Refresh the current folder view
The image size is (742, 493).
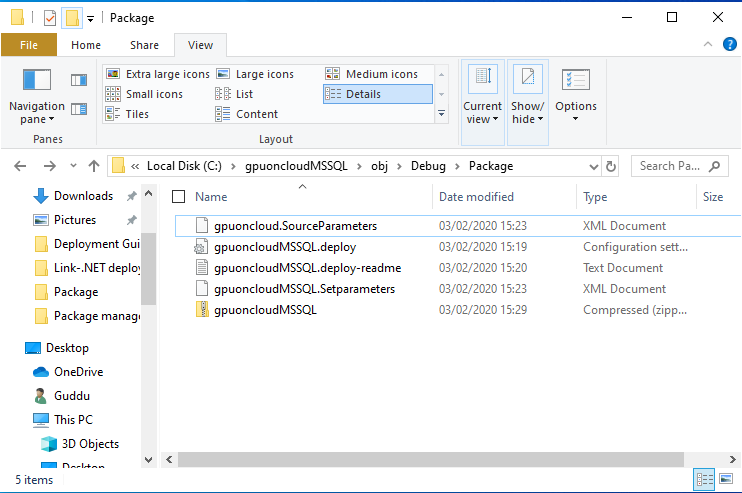tap(611, 166)
